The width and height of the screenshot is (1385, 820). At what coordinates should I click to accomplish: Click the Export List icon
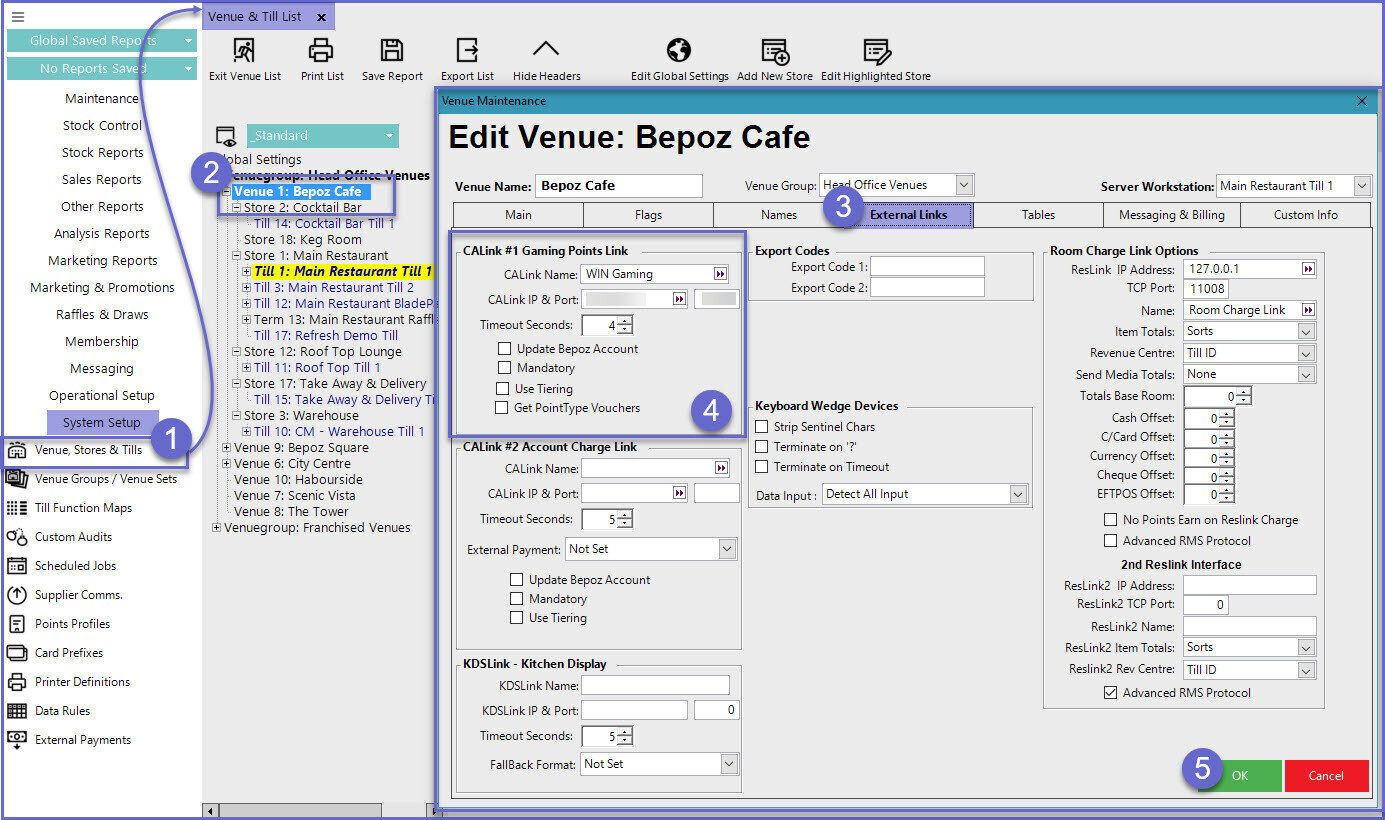(x=467, y=50)
